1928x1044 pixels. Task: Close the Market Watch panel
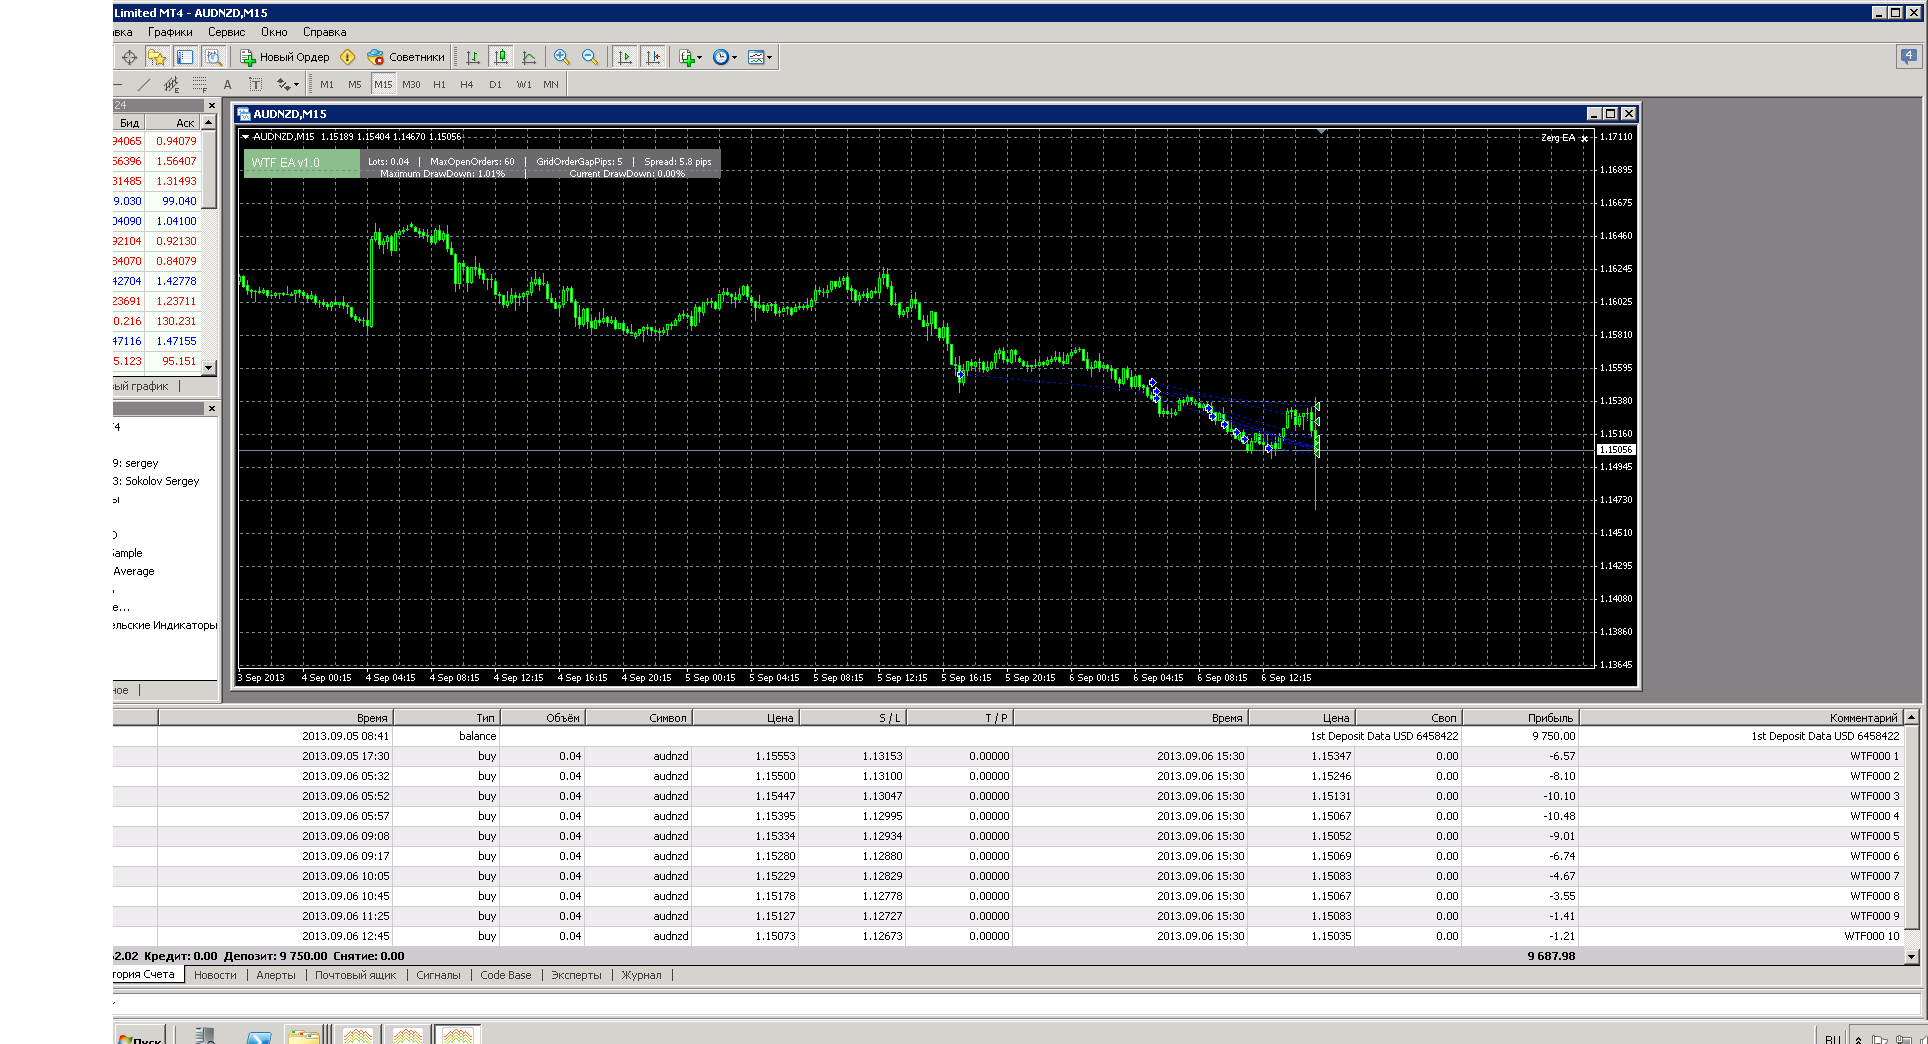[x=211, y=105]
